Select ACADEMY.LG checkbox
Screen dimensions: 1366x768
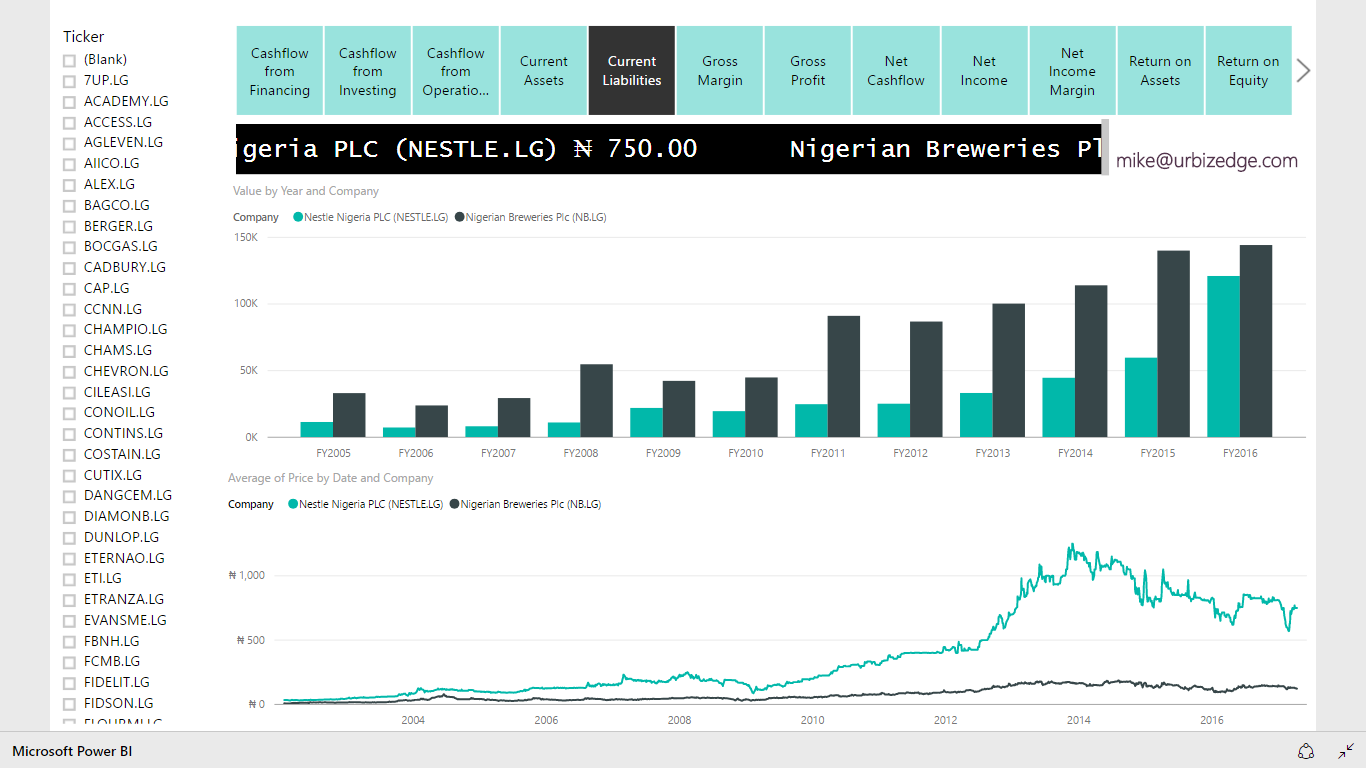tap(69, 102)
